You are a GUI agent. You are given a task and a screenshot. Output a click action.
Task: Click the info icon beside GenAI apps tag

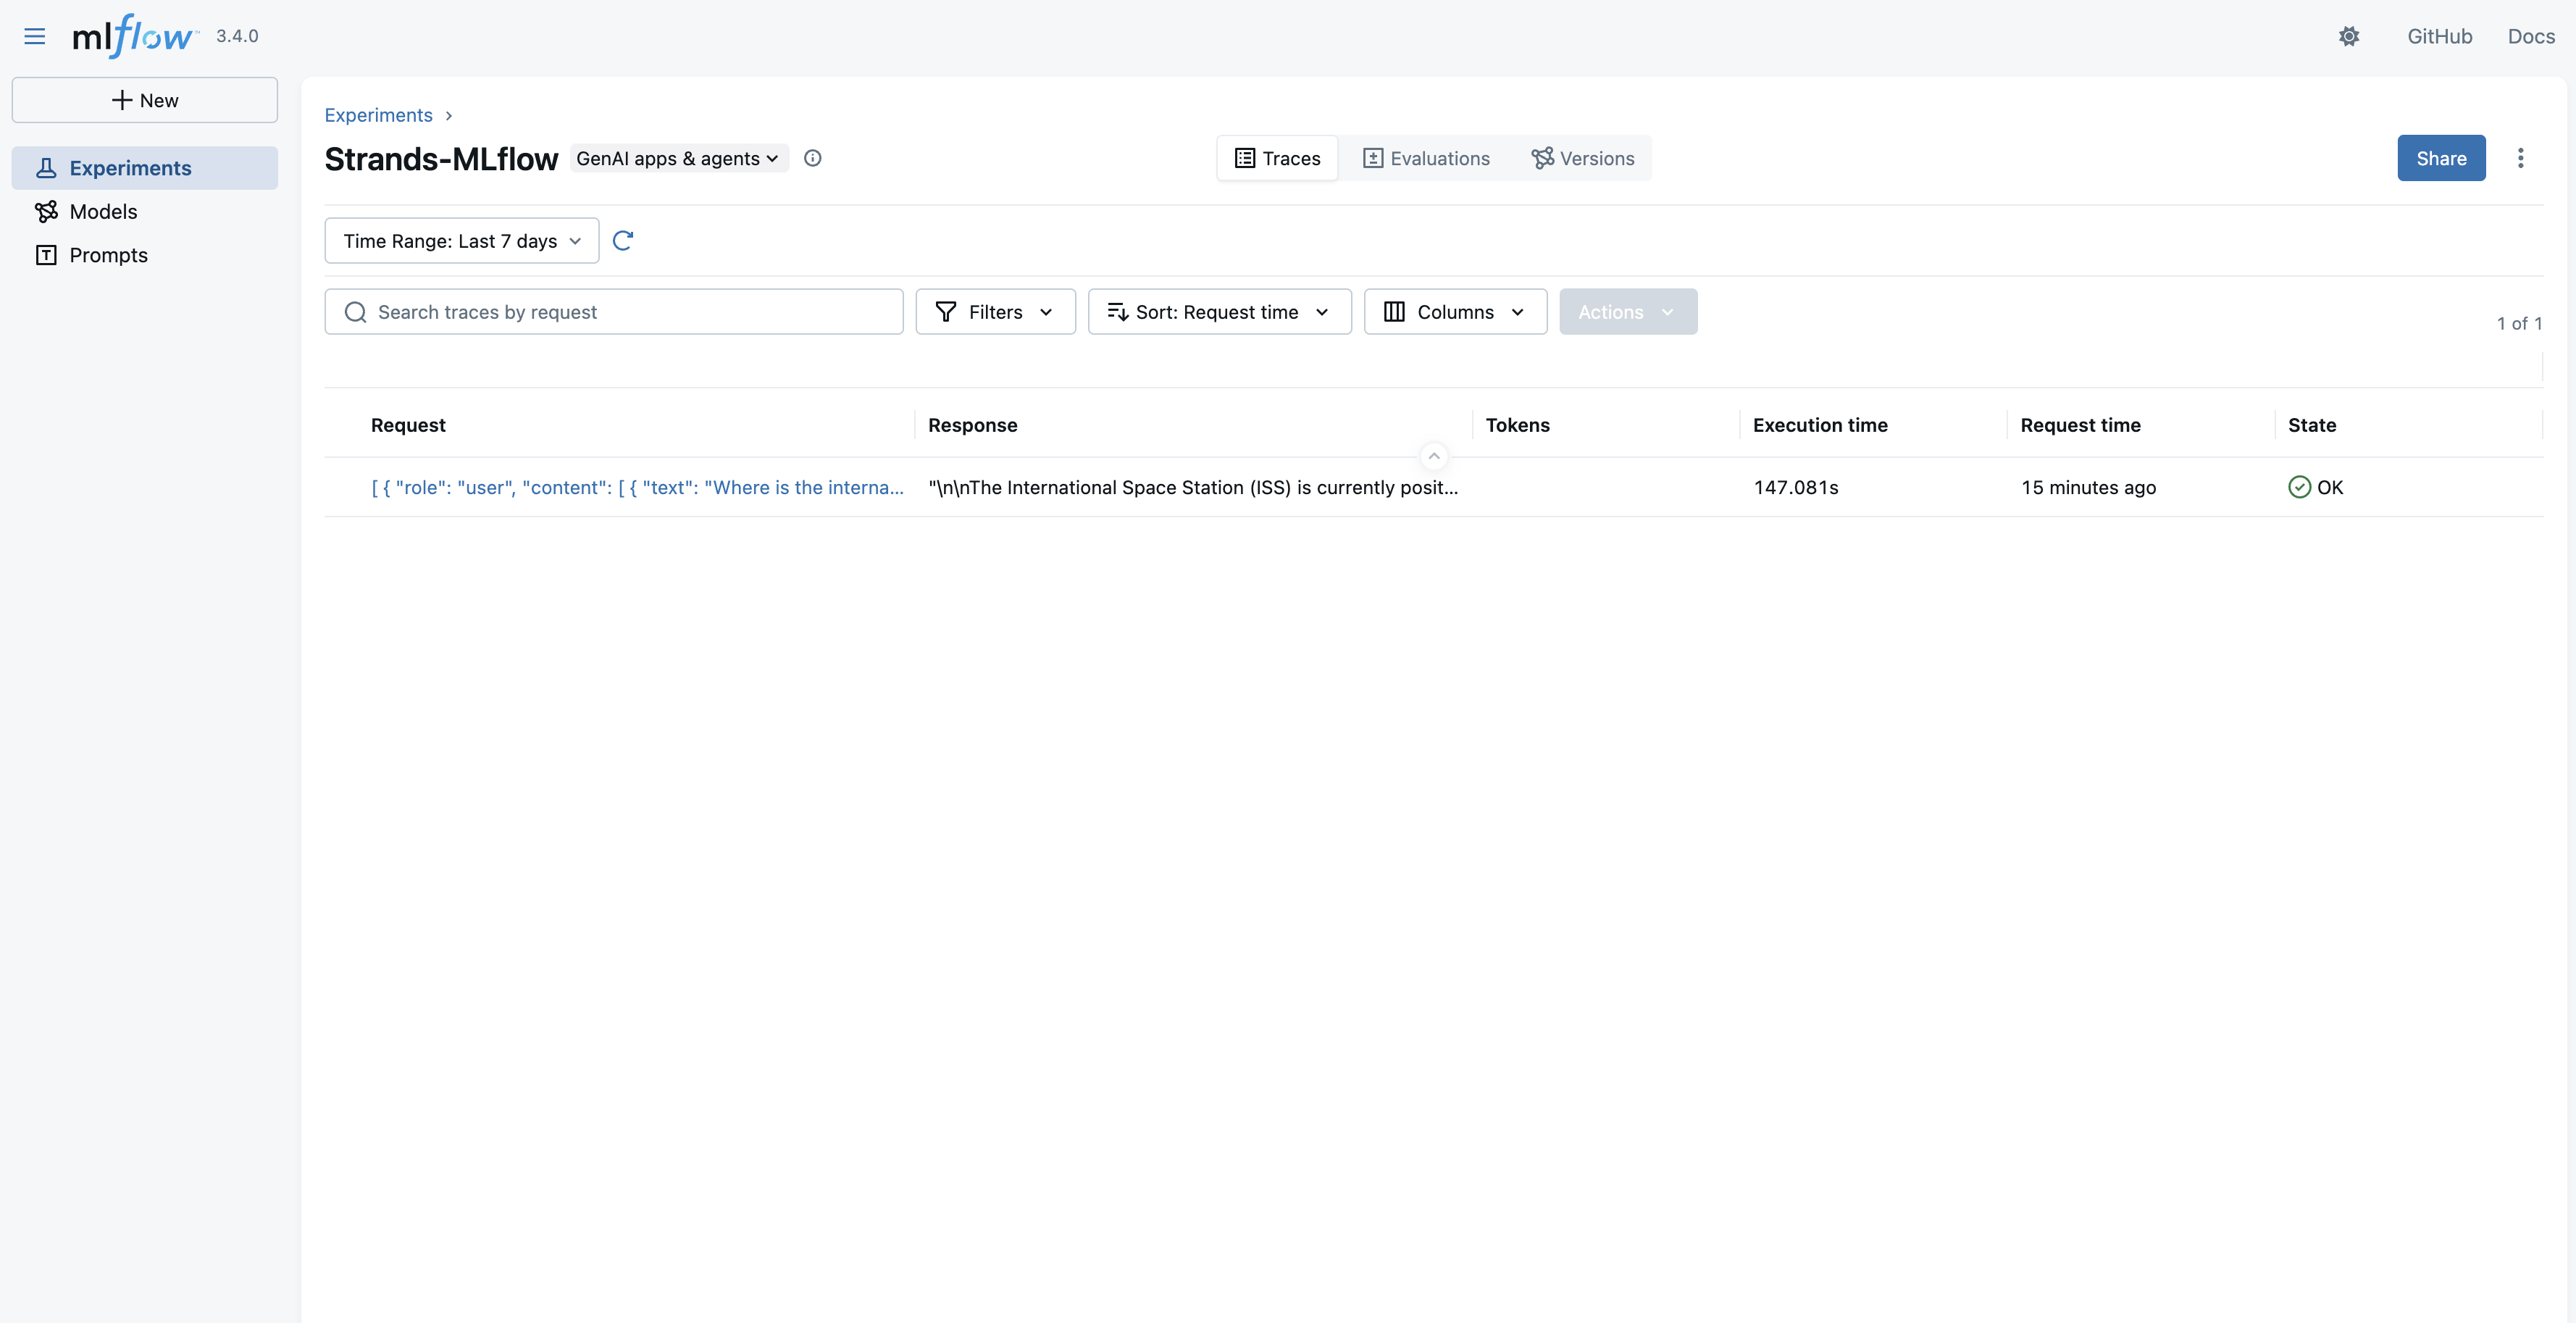point(812,158)
